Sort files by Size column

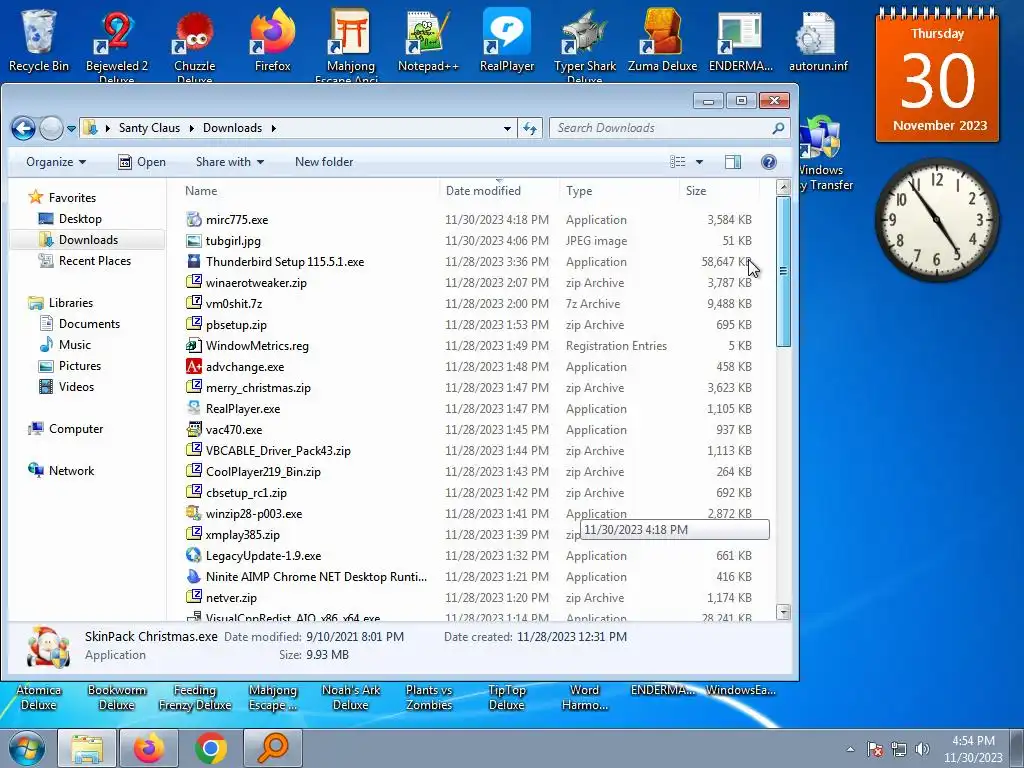point(719,191)
